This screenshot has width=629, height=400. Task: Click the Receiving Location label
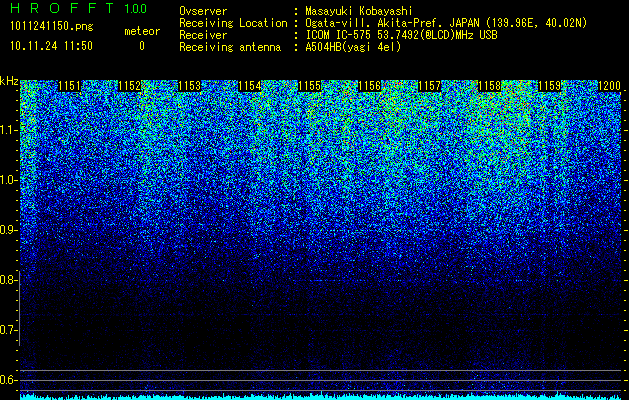pos(233,23)
